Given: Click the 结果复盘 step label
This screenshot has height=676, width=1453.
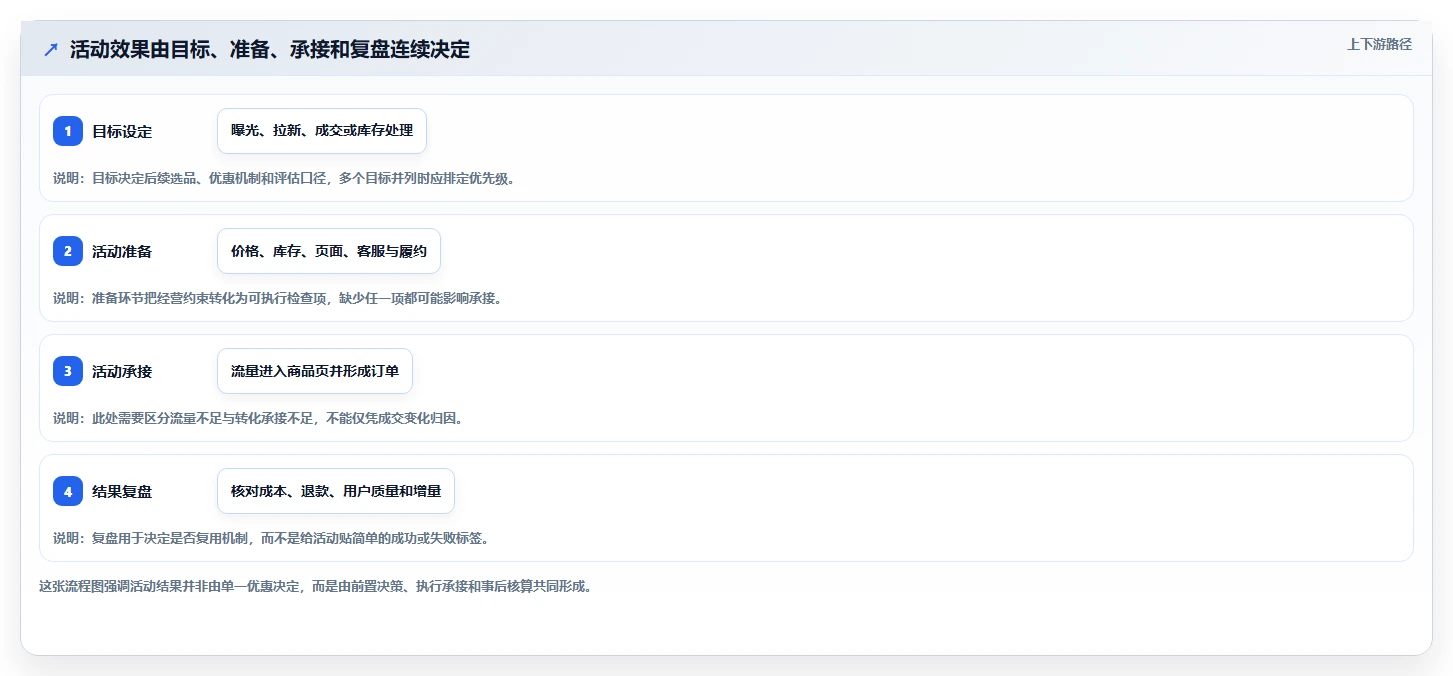Looking at the screenshot, I should tap(122, 491).
